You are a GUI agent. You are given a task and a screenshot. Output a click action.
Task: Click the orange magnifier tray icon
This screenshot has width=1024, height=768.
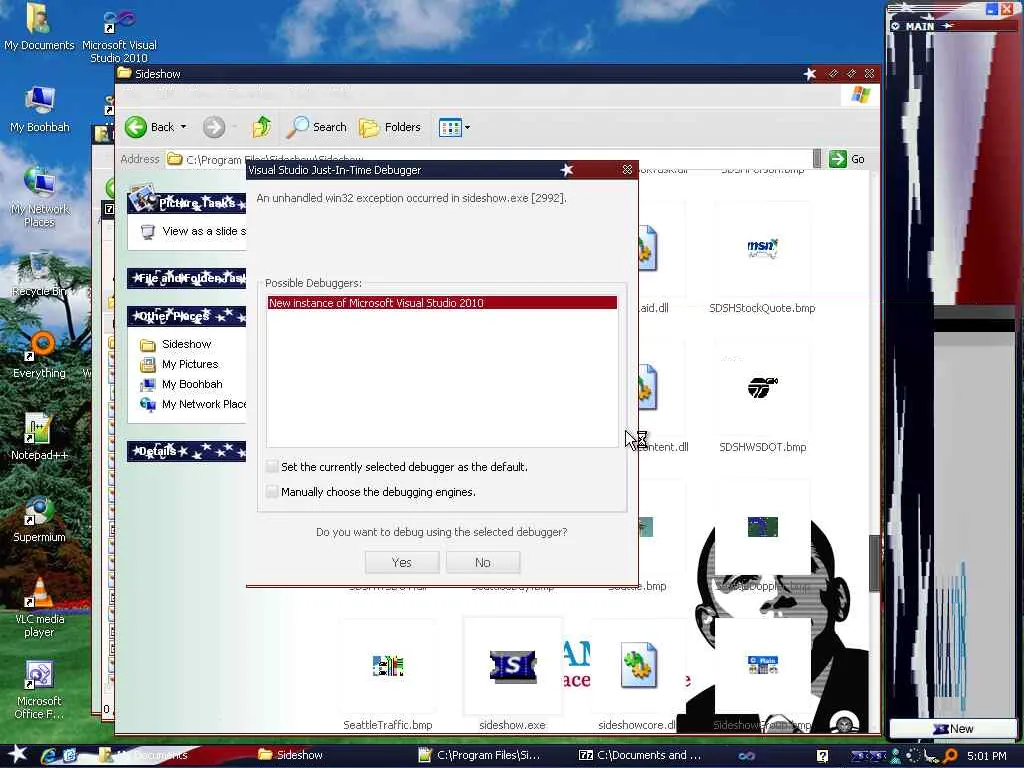pos(950,756)
